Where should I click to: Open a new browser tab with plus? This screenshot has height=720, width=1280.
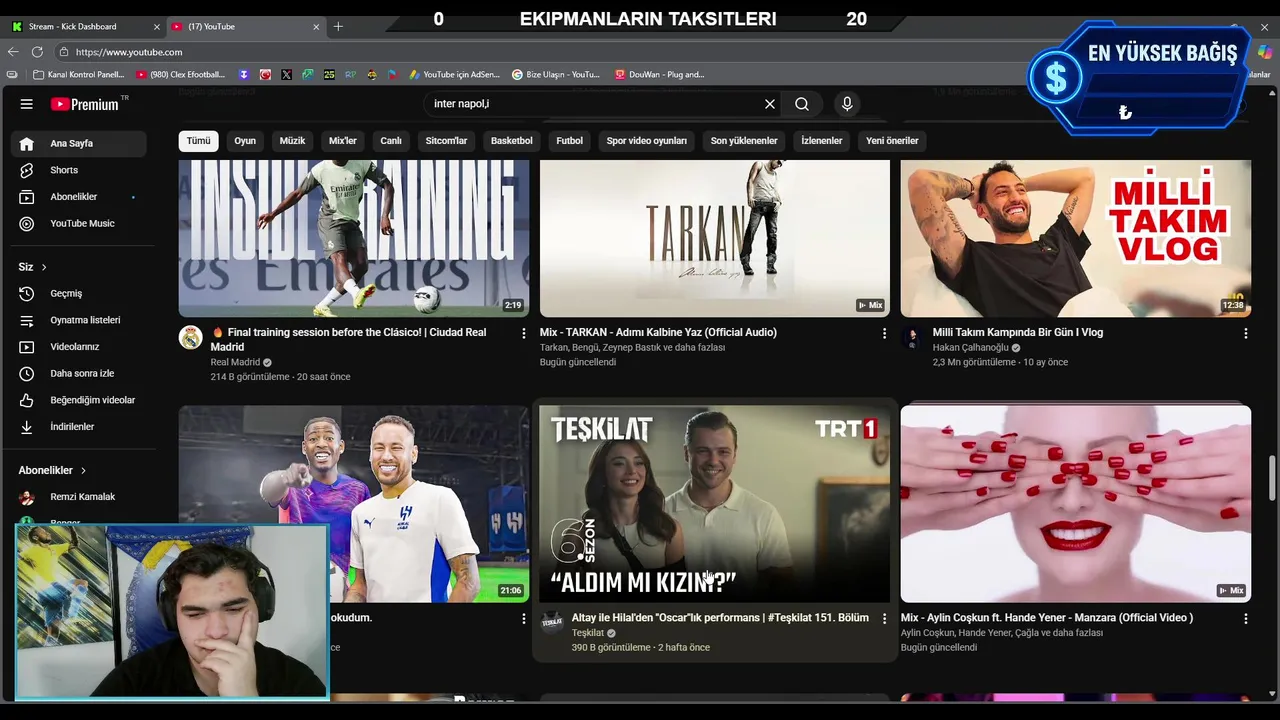point(338,26)
